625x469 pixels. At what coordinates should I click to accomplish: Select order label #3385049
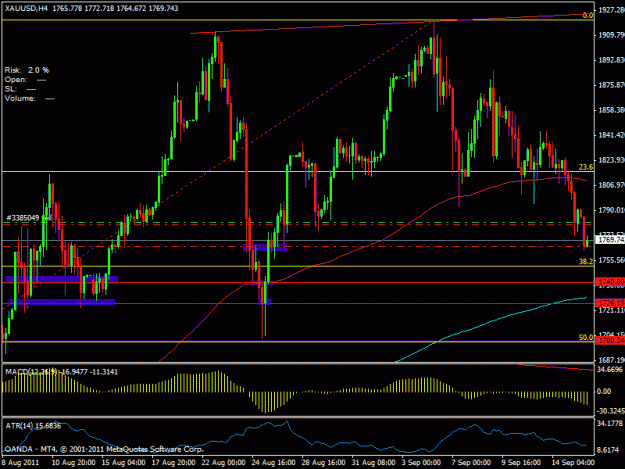point(23,218)
